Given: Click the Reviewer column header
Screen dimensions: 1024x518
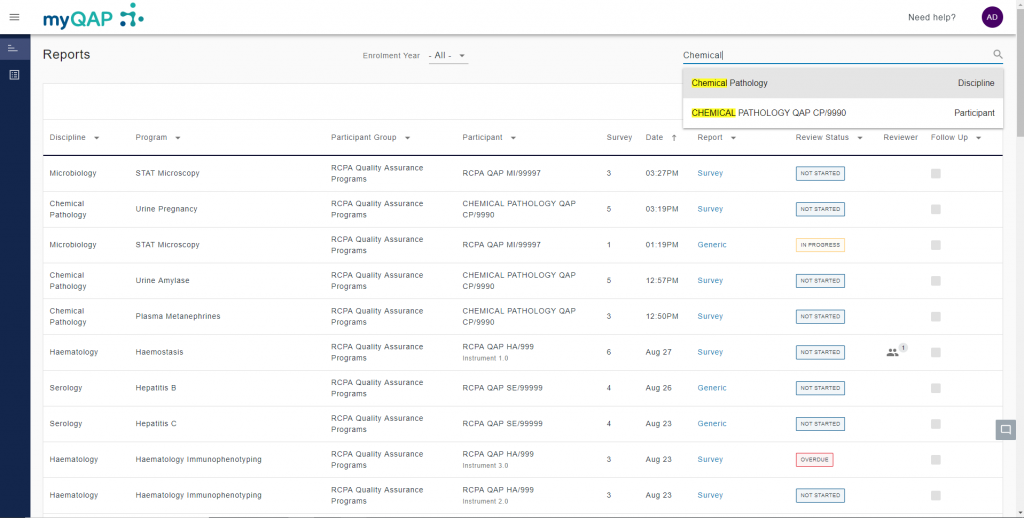Looking at the screenshot, I should pyautogui.click(x=901, y=138).
